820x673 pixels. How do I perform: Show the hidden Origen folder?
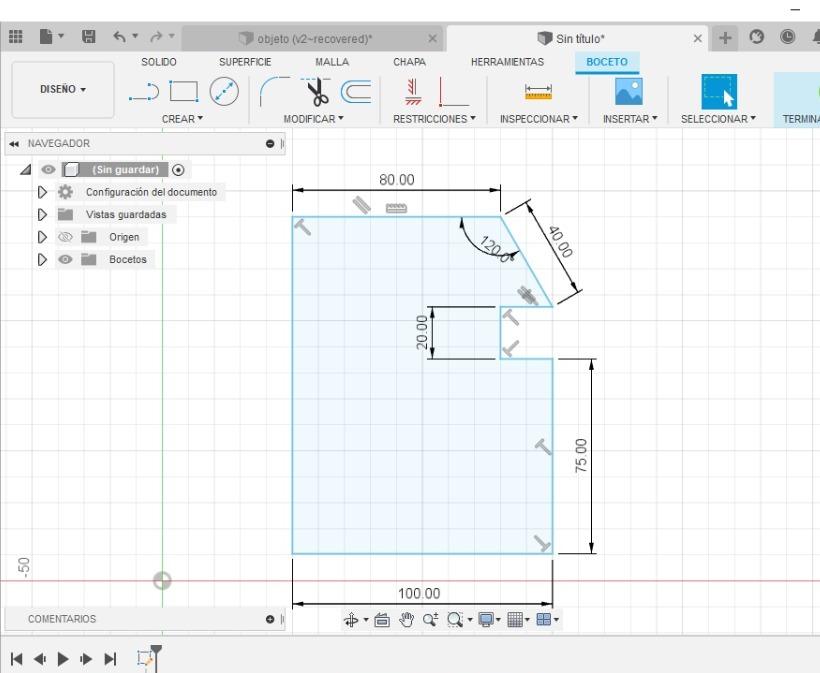(65, 237)
